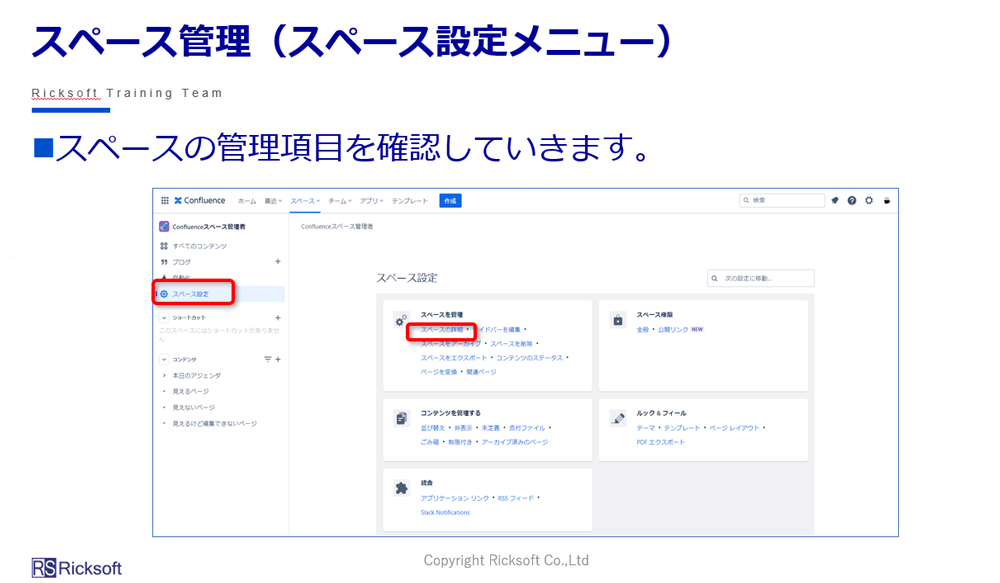Open the 見えないページ page

coord(193,408)
